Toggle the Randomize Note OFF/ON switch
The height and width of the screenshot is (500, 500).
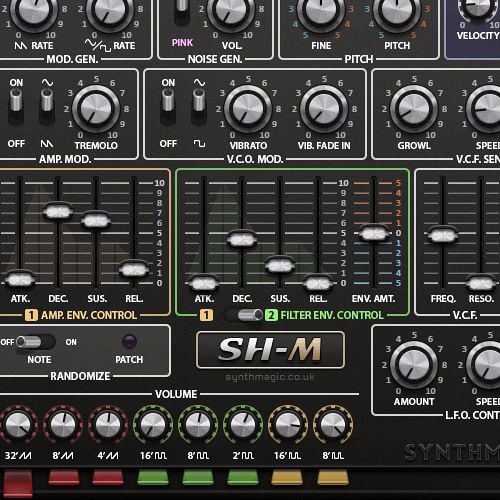pos(35,342)
